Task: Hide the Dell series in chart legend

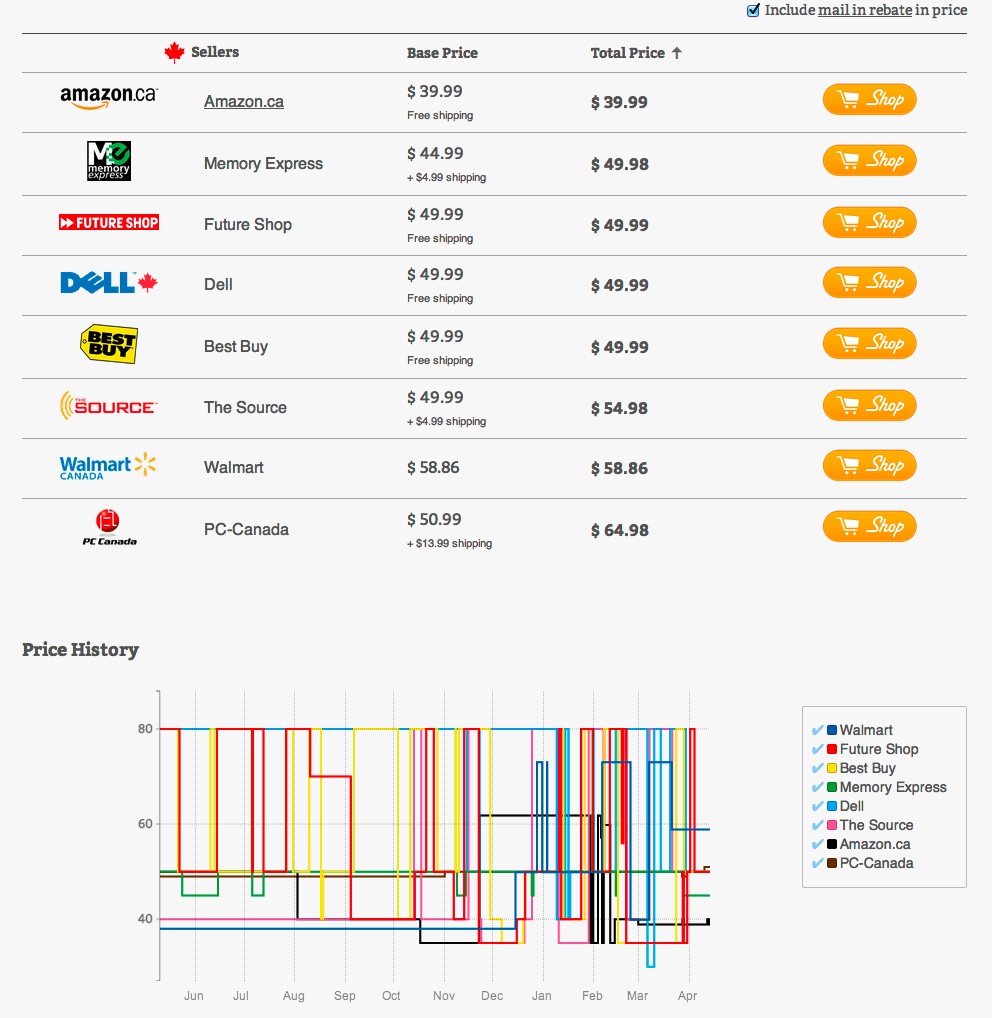Action: point(818,806)
